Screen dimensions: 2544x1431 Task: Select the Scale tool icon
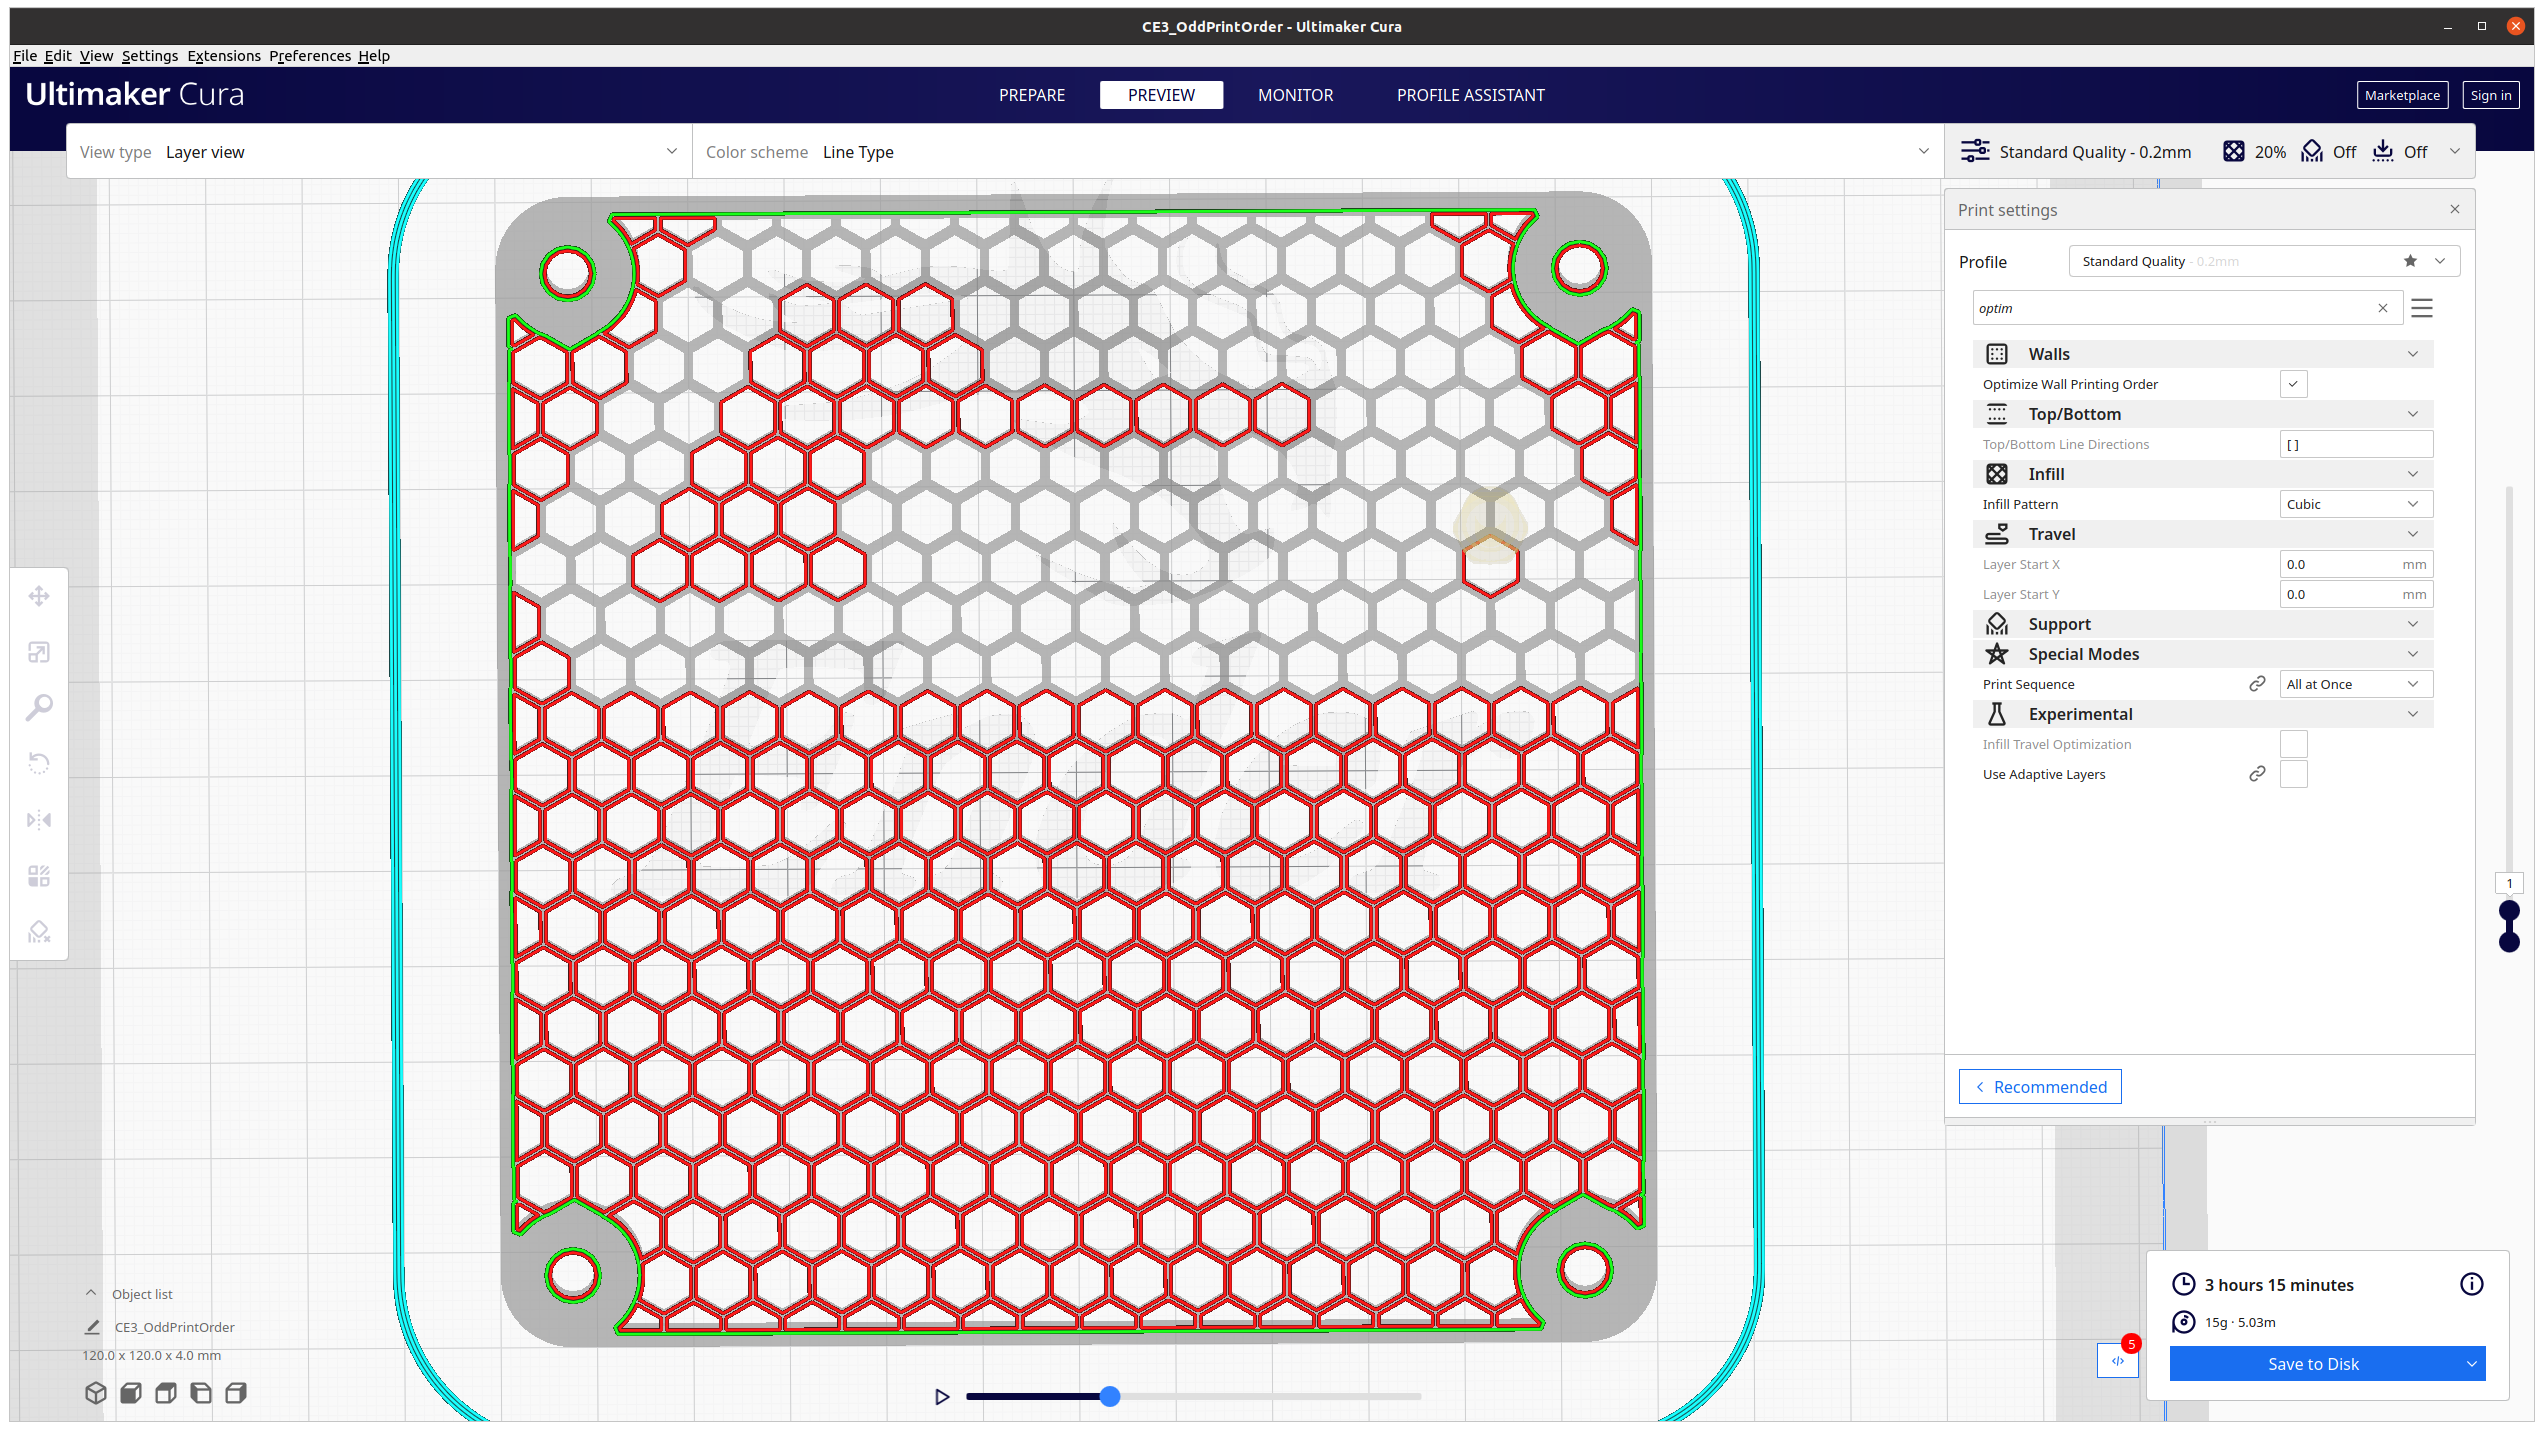[39, 652]
